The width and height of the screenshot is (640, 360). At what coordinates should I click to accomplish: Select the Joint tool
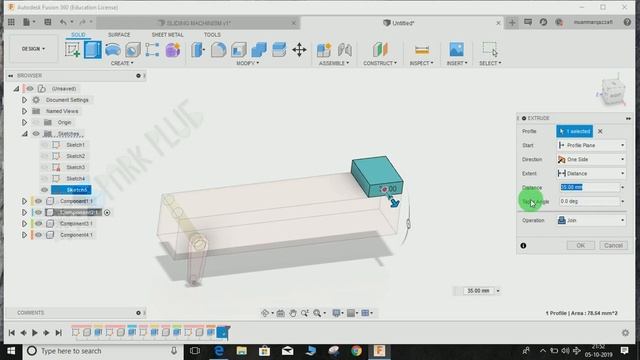(x=345, y=50)
